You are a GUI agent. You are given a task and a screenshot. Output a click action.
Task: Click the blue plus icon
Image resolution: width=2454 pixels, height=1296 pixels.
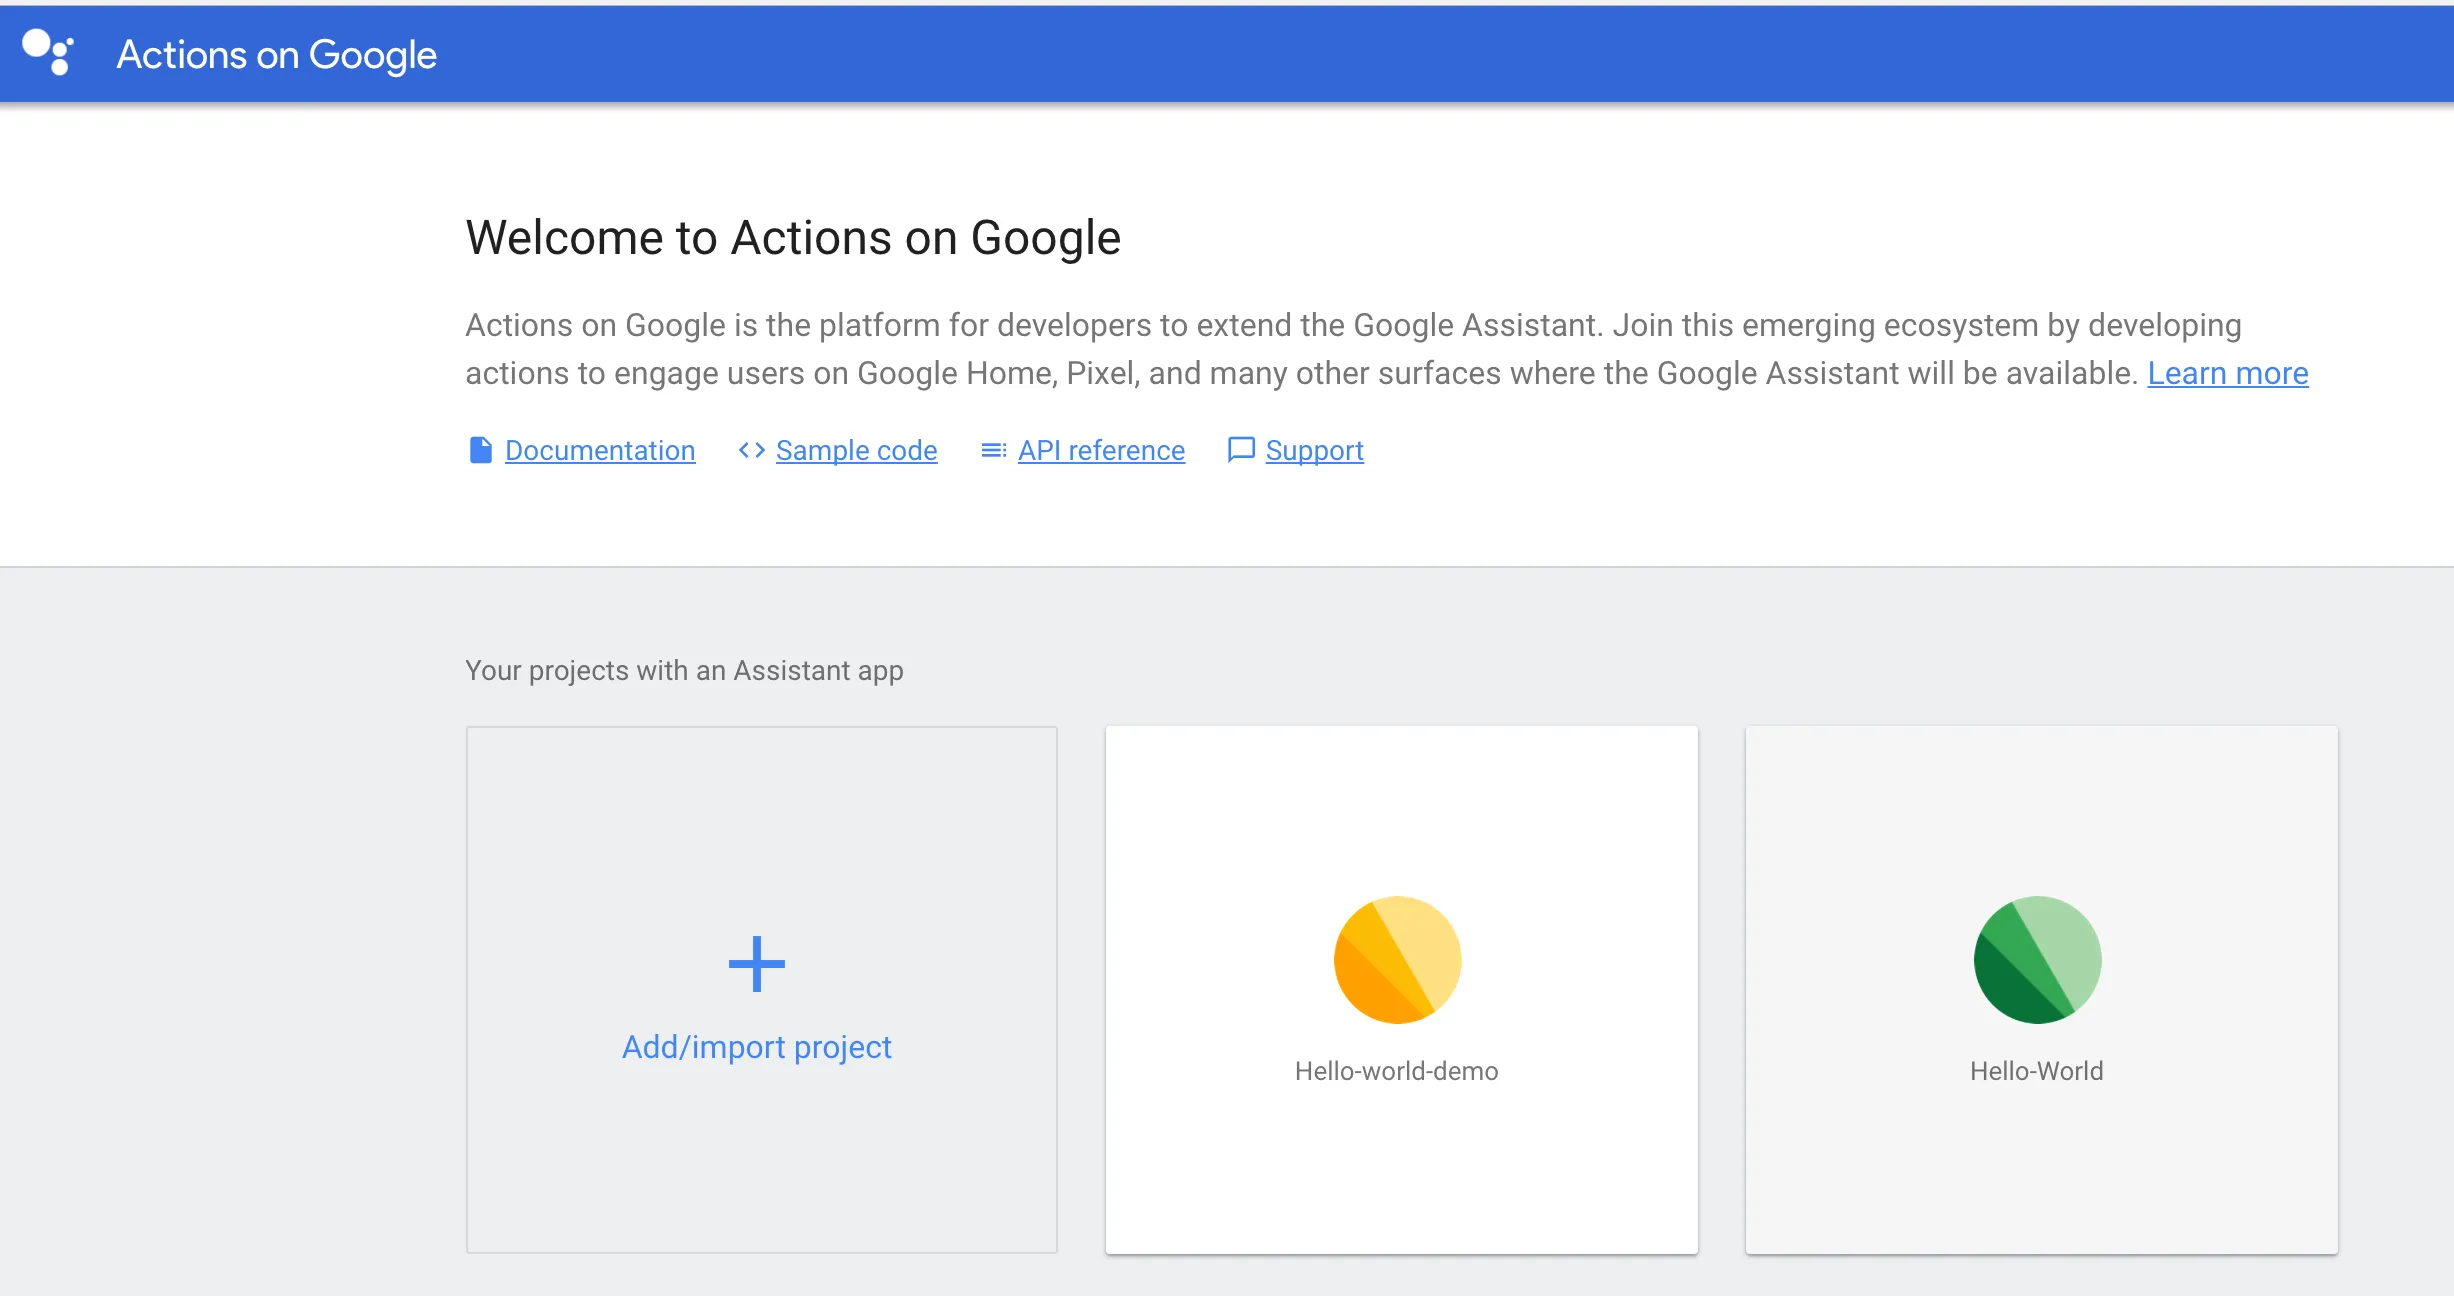pyautogui.click(x=757, y=964)
